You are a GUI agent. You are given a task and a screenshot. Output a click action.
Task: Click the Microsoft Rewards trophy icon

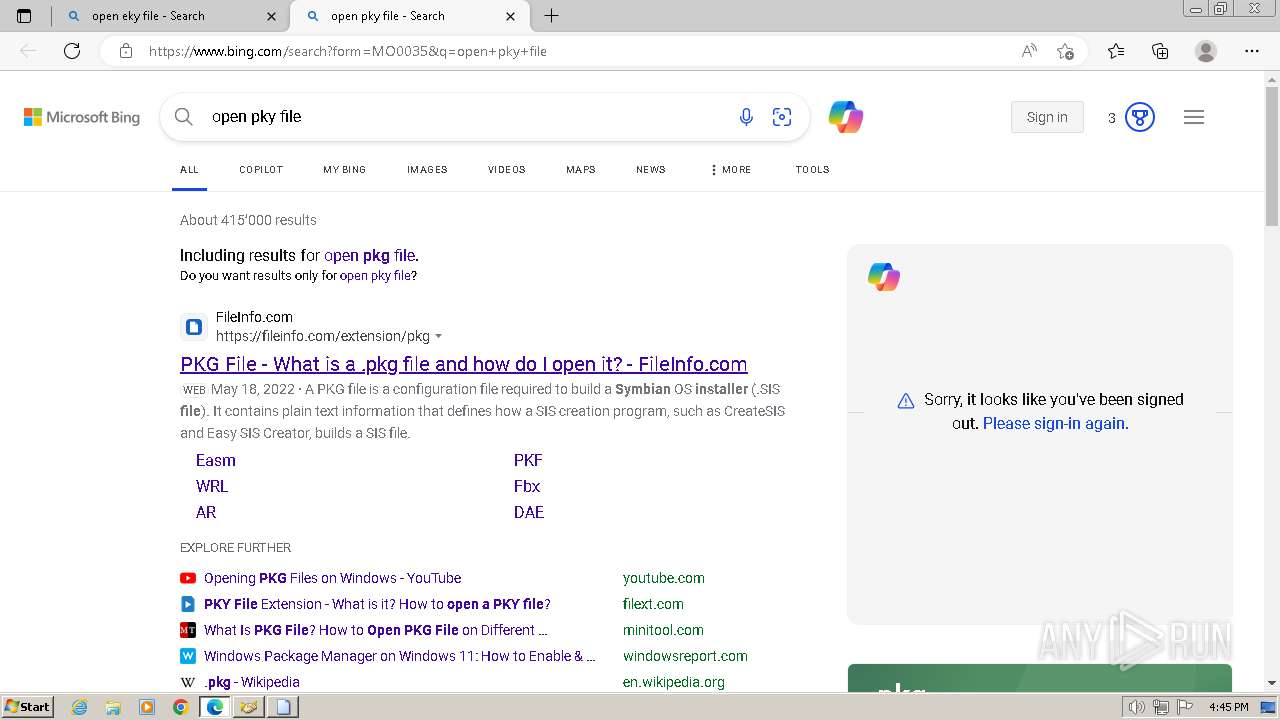[x=1140, y=117]
